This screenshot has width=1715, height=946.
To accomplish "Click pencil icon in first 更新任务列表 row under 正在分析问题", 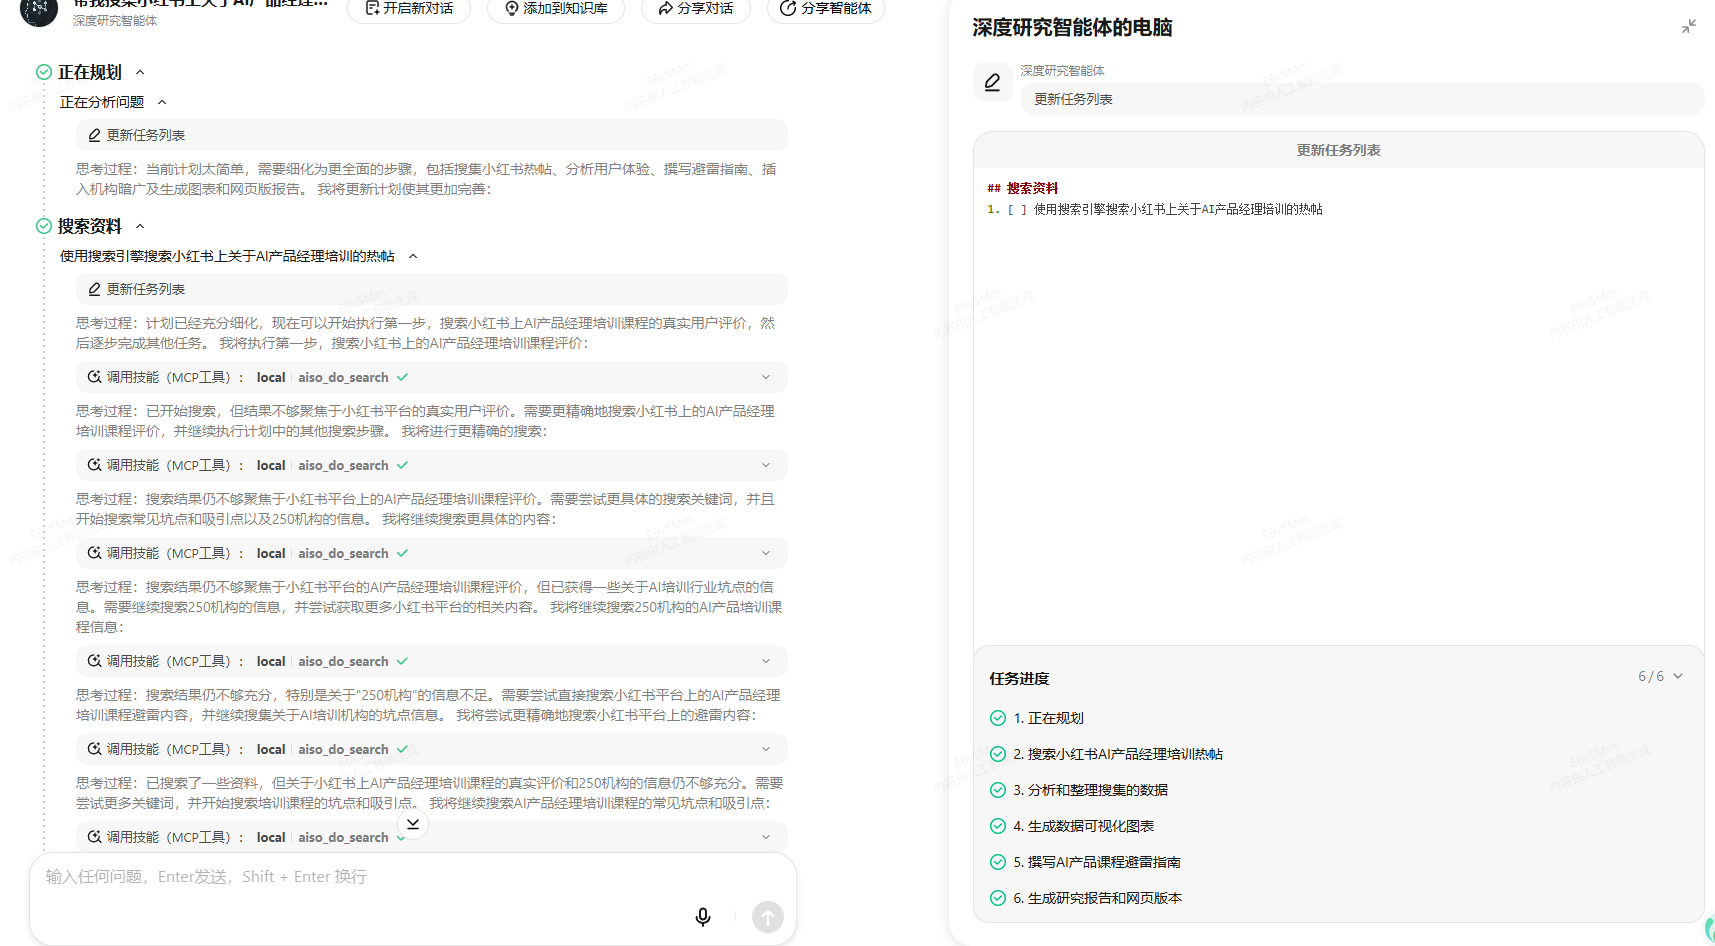I will tap(94, 135).
